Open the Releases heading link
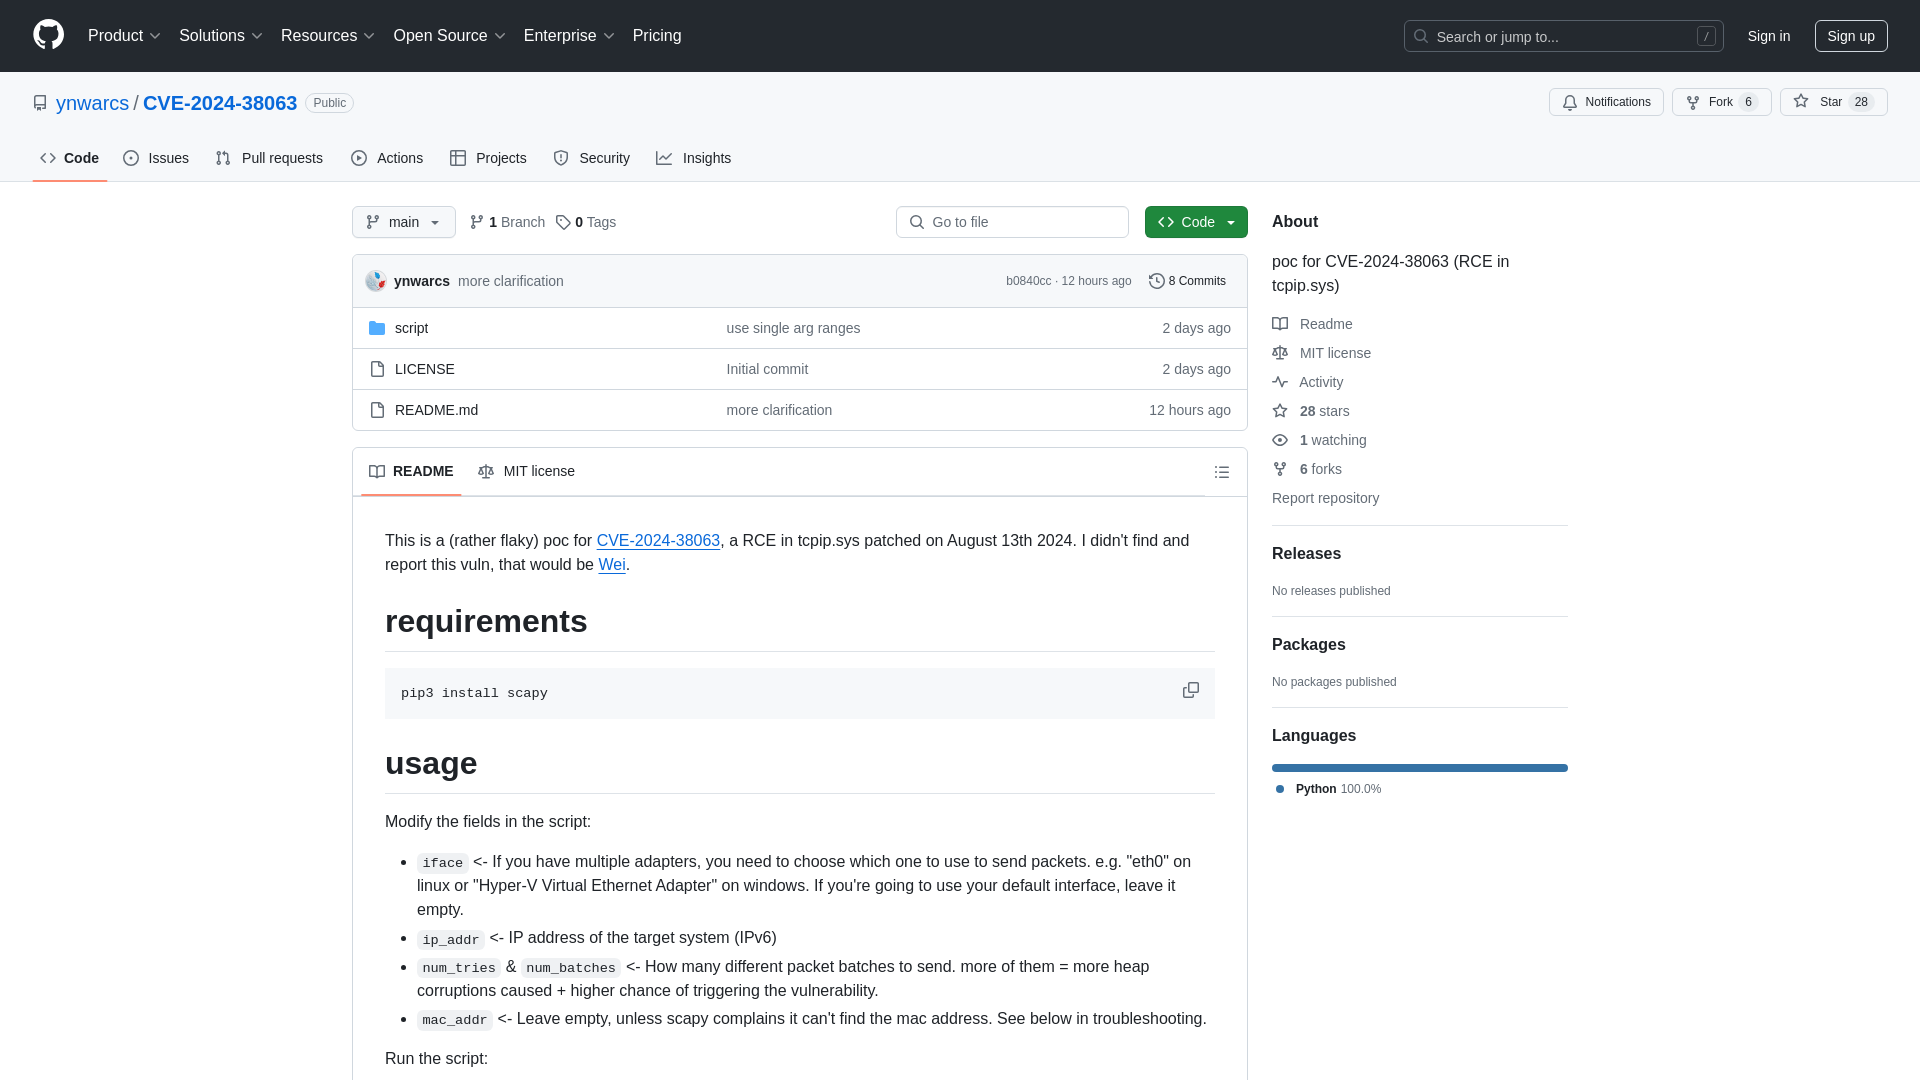 point(1306,553)
